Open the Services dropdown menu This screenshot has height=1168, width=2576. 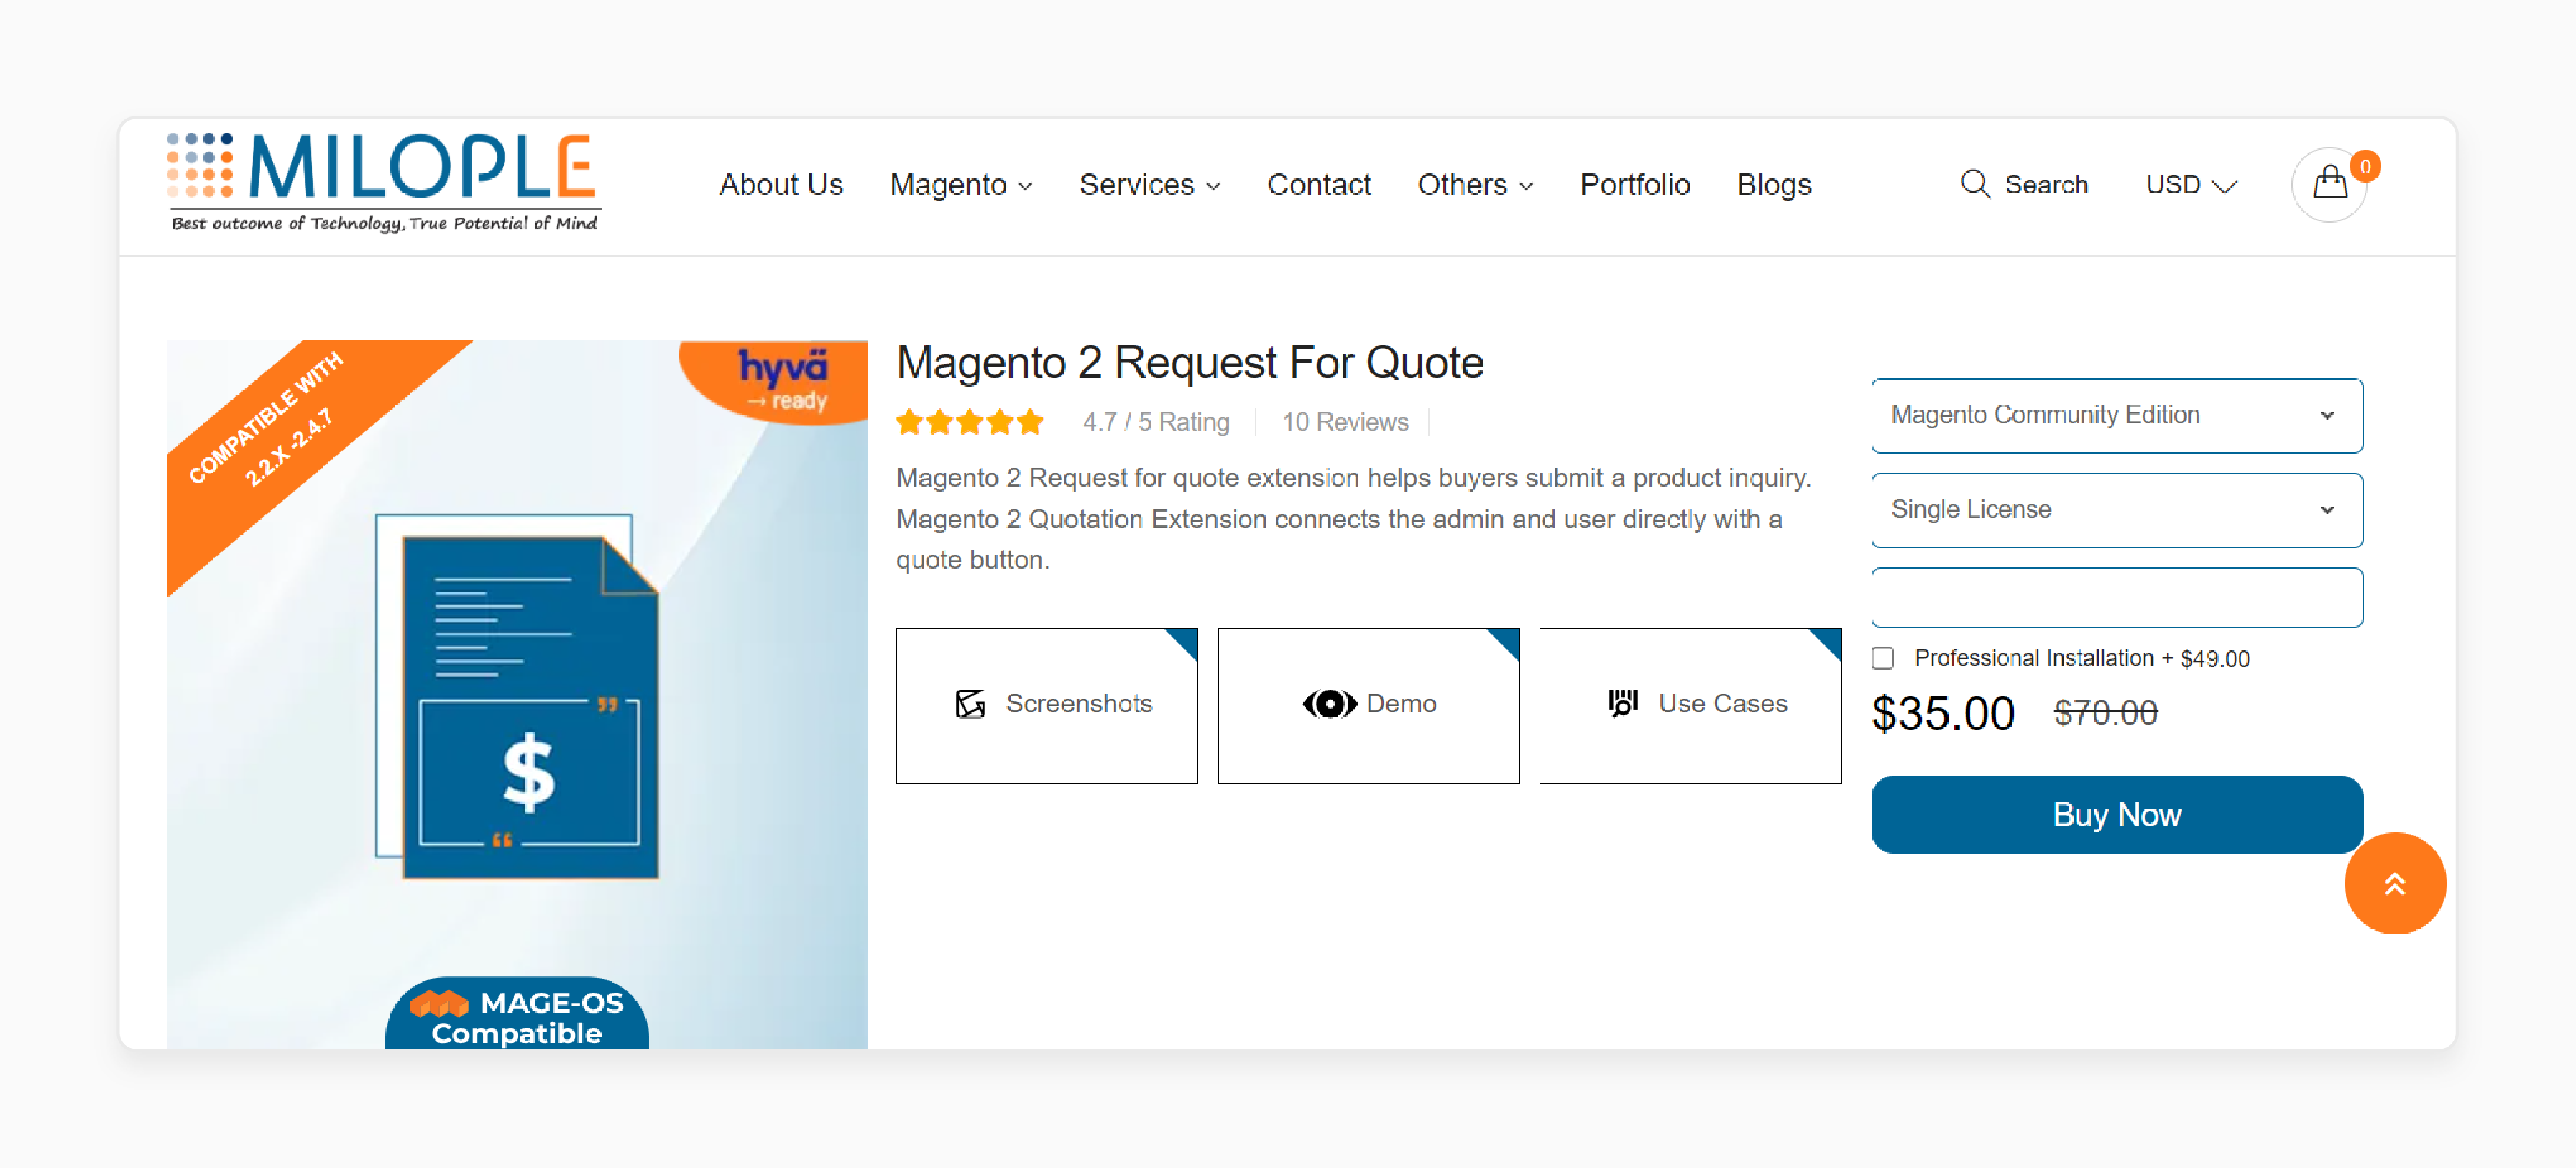(x=1150, y=184)
